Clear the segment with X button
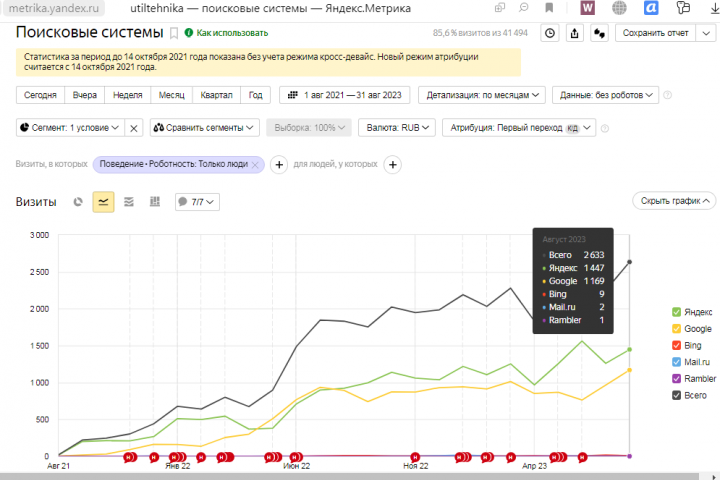Screen dimensions: 720x480 point(134,128)
